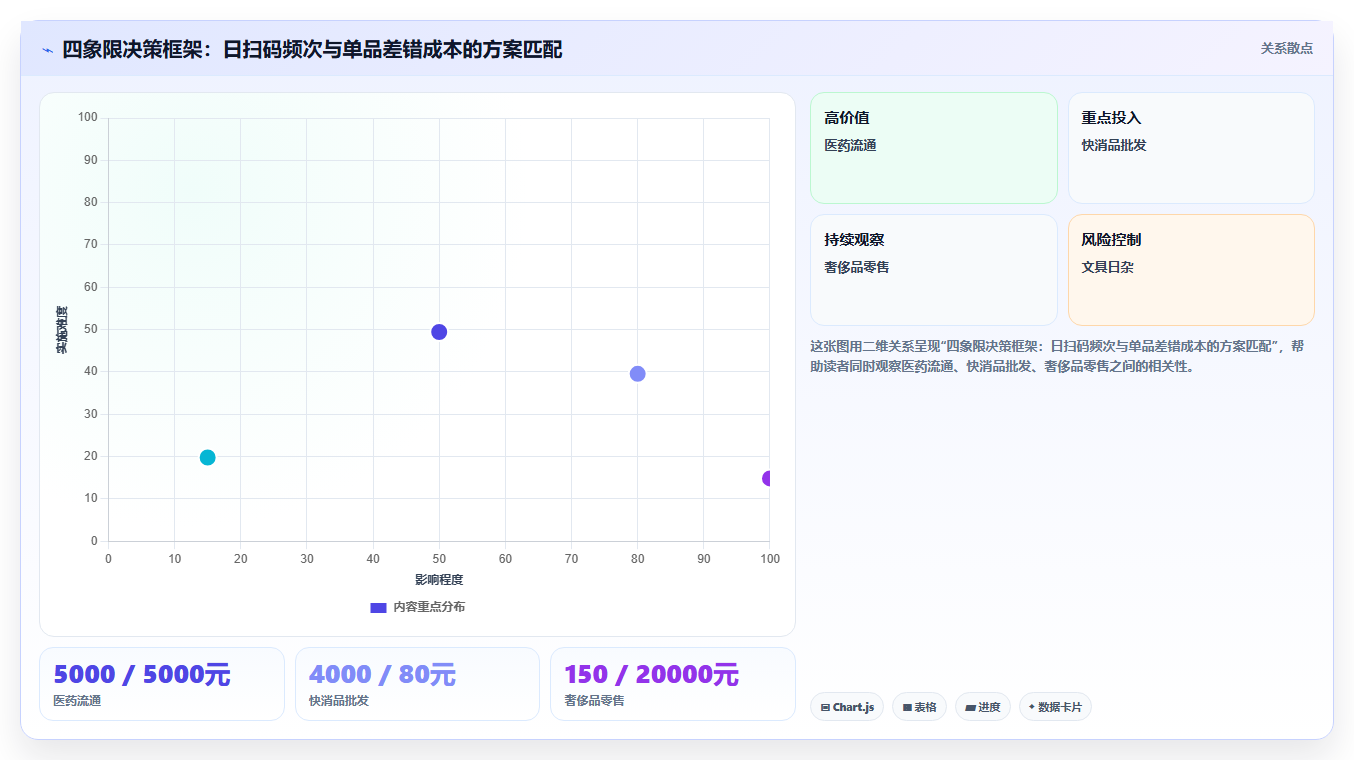
Task: Click the 150 / 20000元 stat value
Action: pos(651,675)
